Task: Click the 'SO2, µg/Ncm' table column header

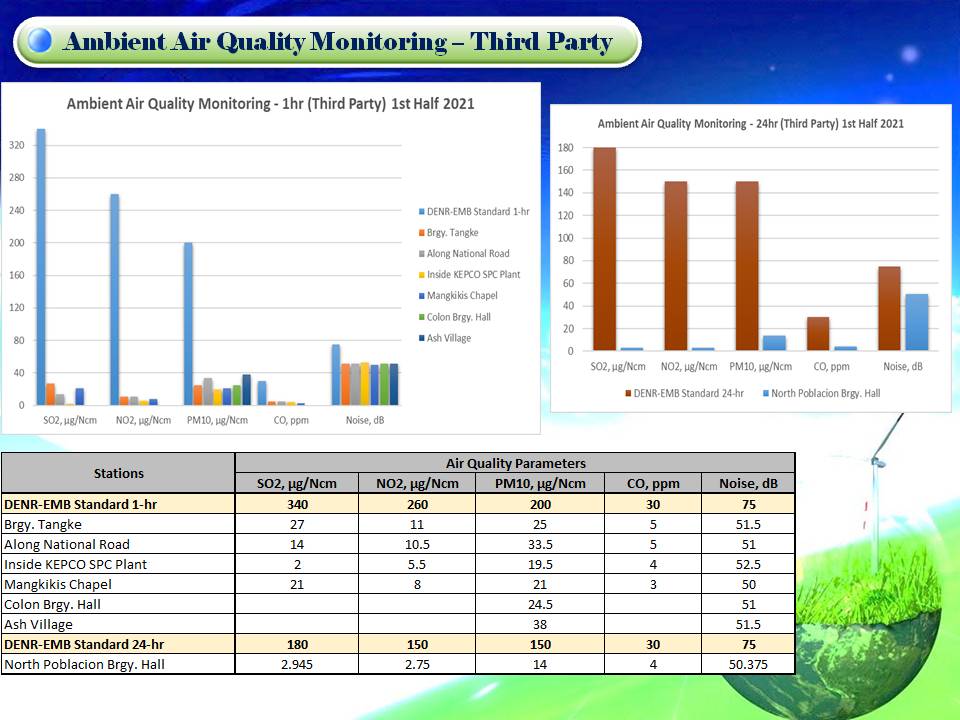Action: pos(297,484)
